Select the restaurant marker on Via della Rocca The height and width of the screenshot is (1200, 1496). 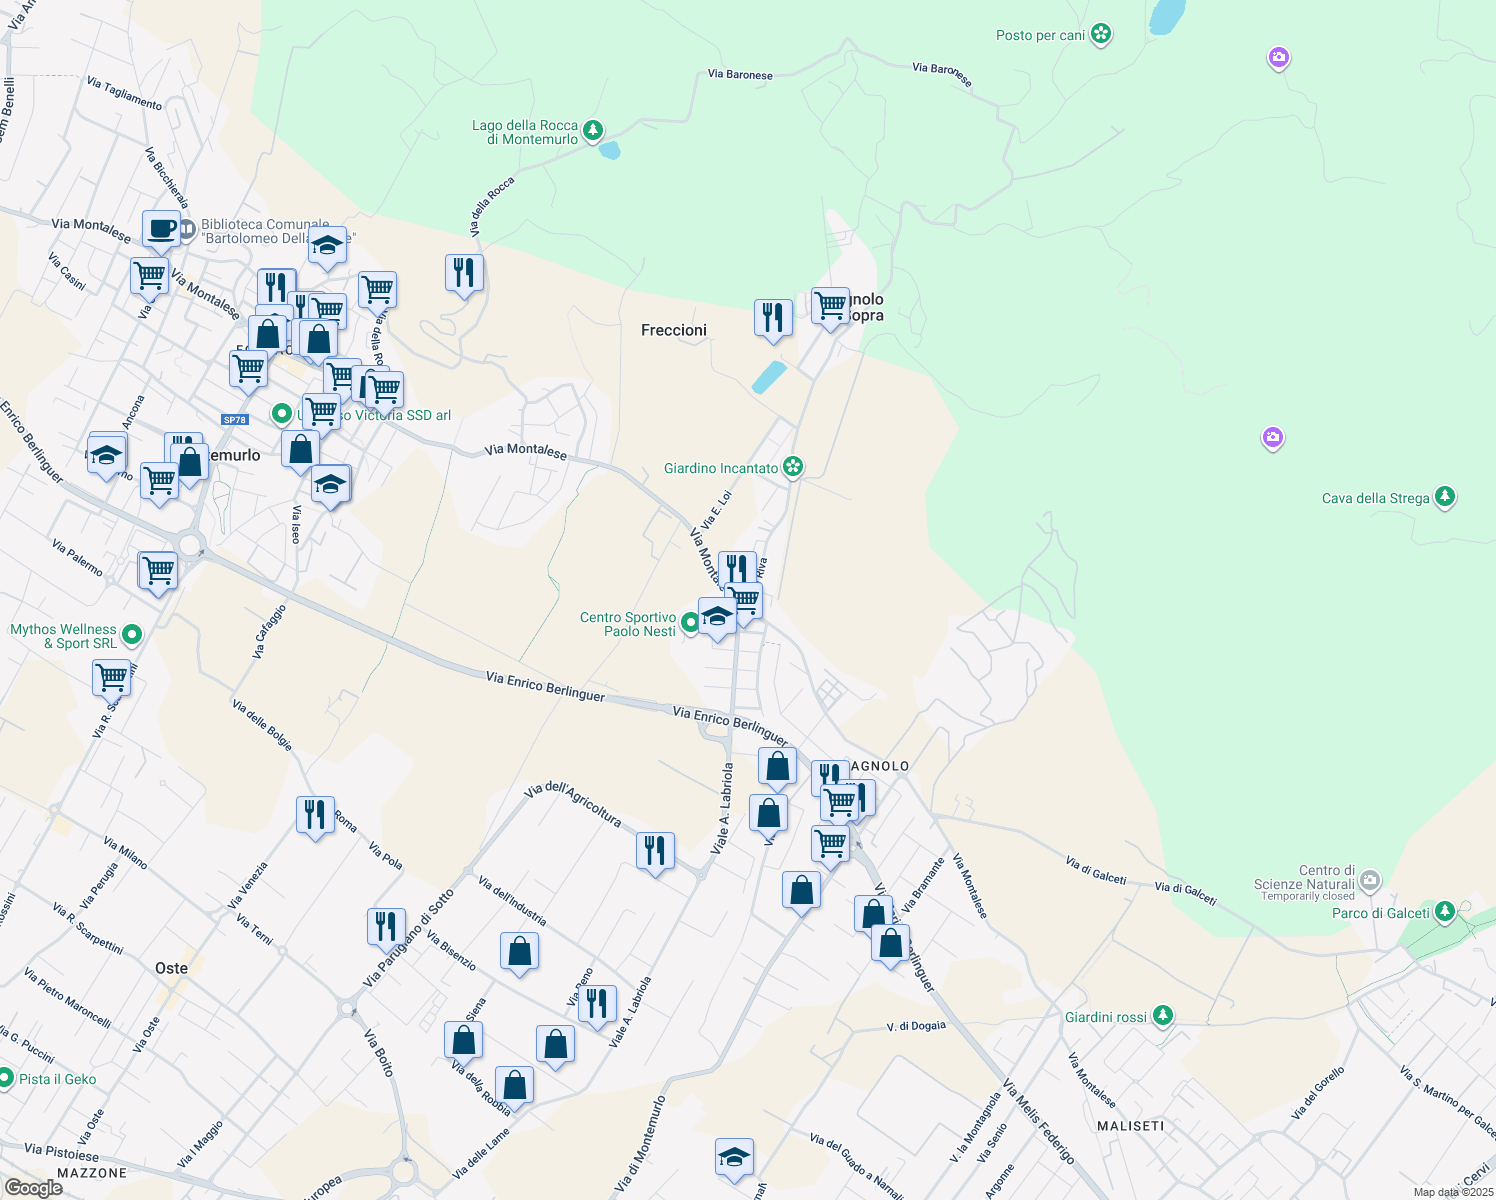coord(464,272)
